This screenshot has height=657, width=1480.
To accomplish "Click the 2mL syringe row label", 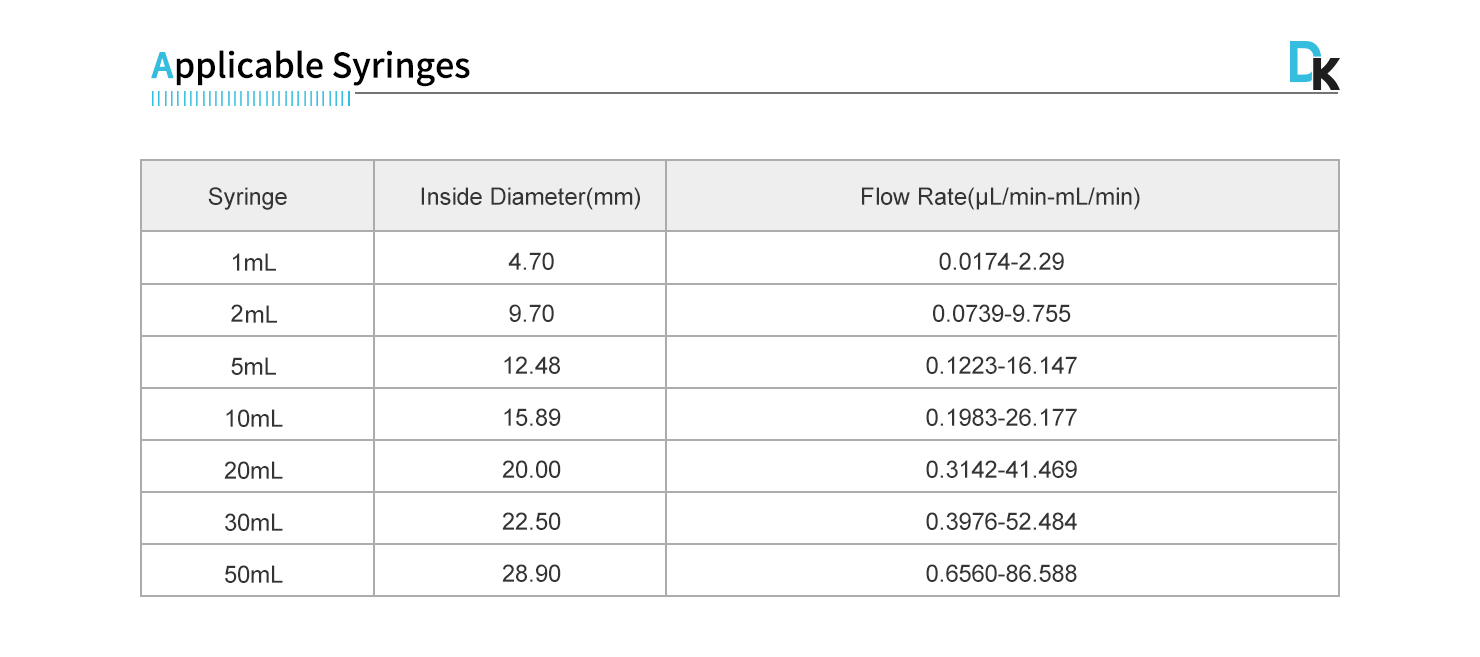I will click(x=254, y=315).
